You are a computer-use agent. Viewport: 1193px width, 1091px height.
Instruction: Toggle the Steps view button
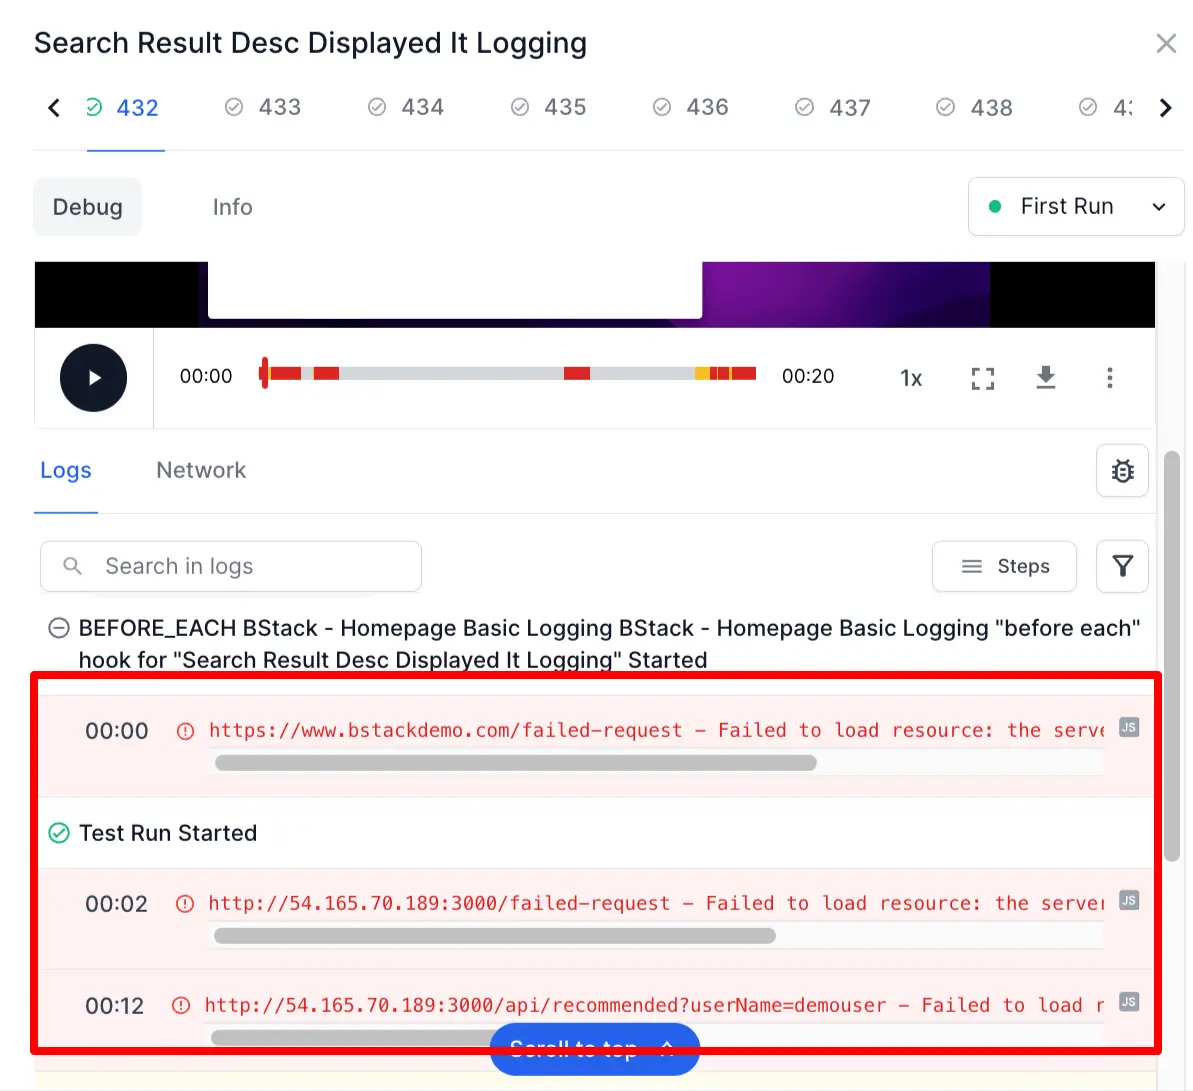pyautogui.click(x=1004, y=567)
